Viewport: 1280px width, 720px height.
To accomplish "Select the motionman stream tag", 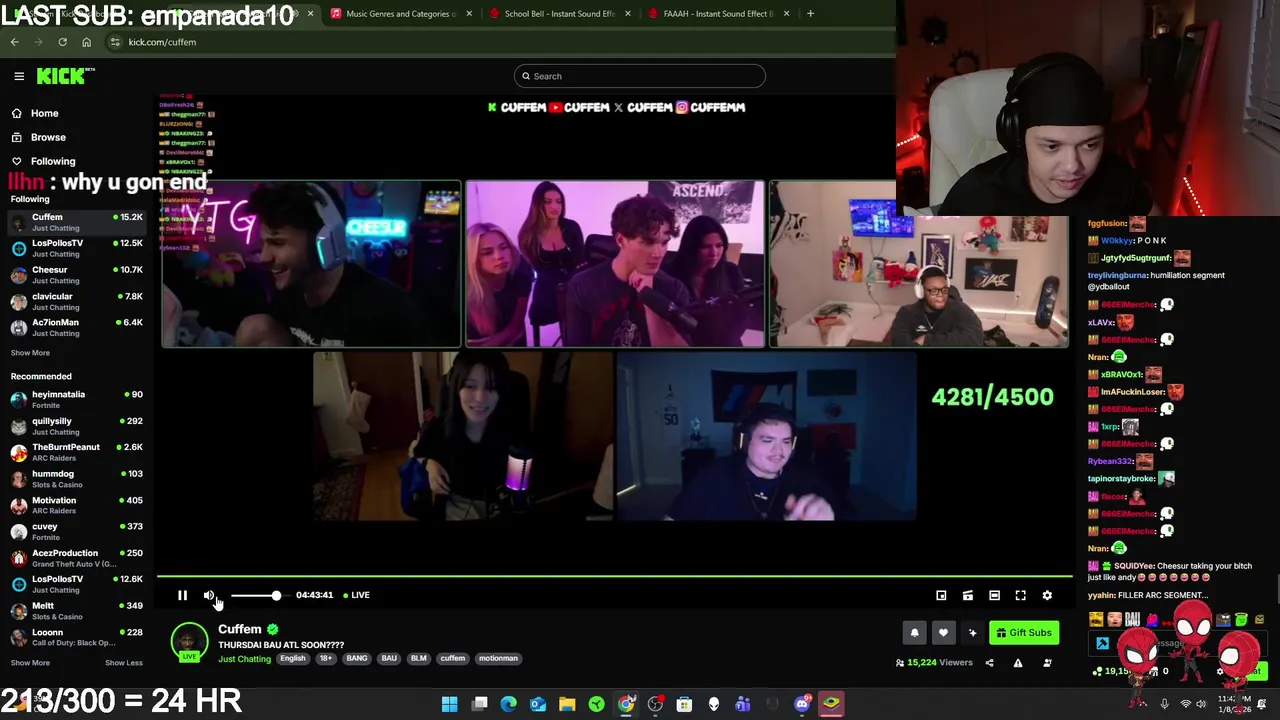I will click(498, 658).
